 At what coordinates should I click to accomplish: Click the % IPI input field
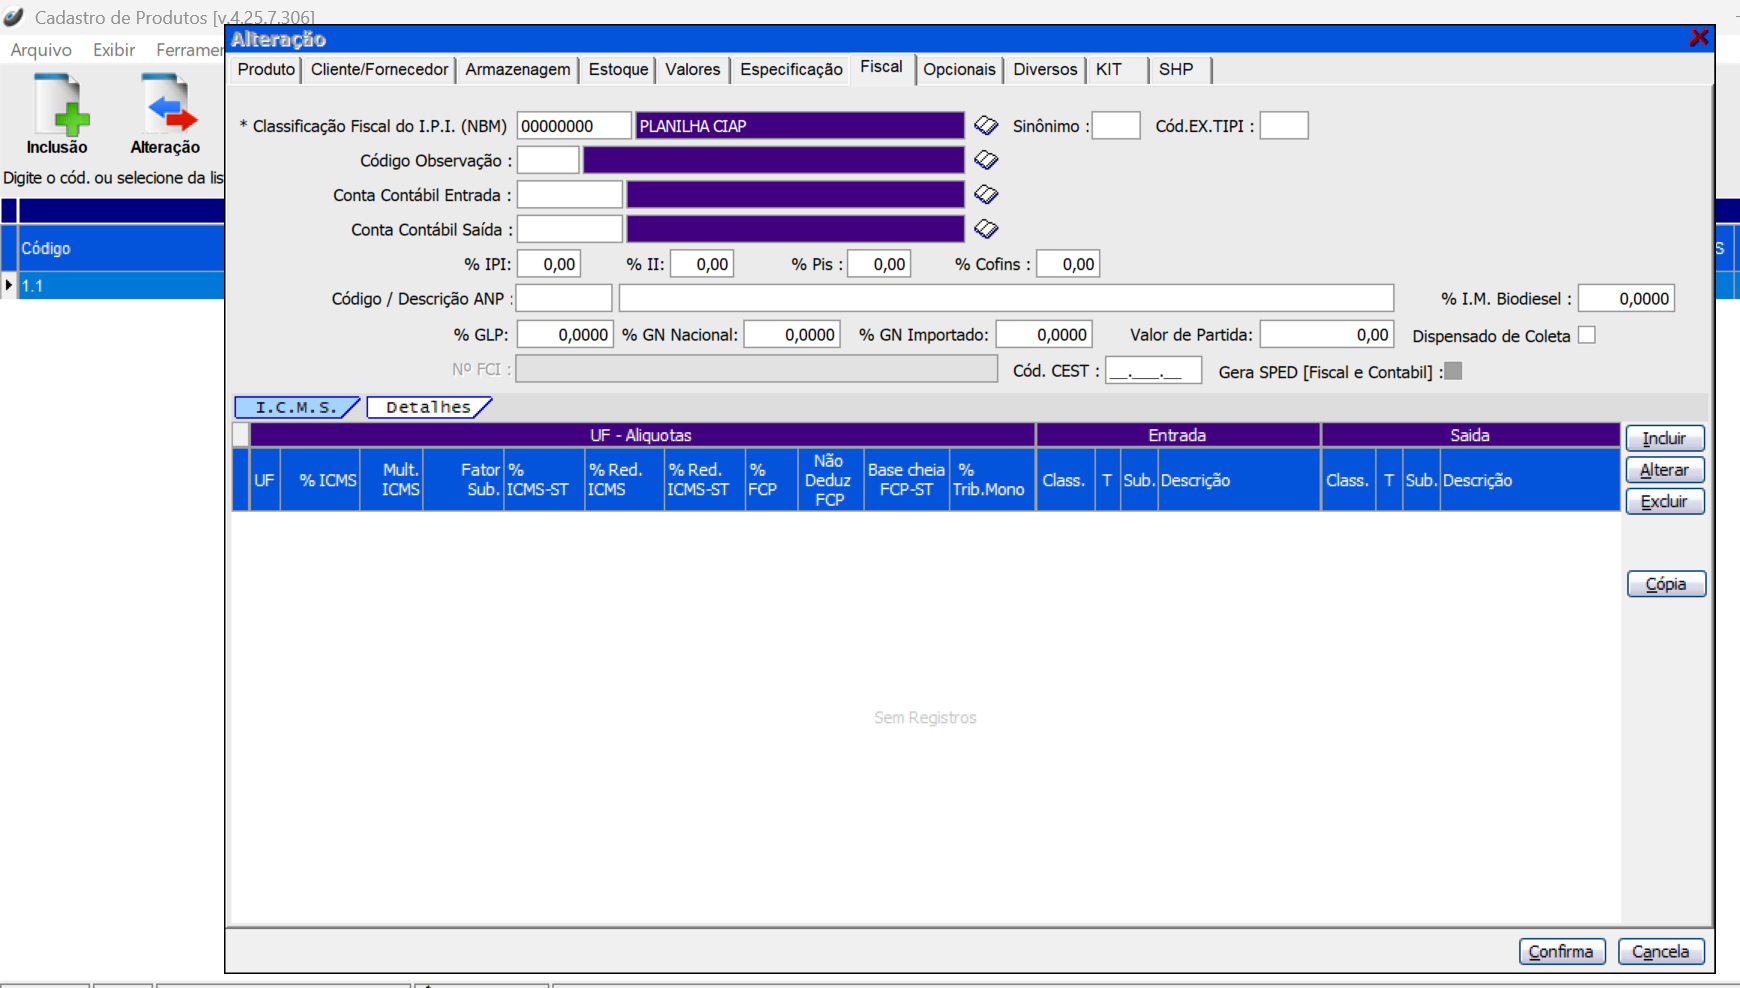pyautogui.click(x=549, y=265)
